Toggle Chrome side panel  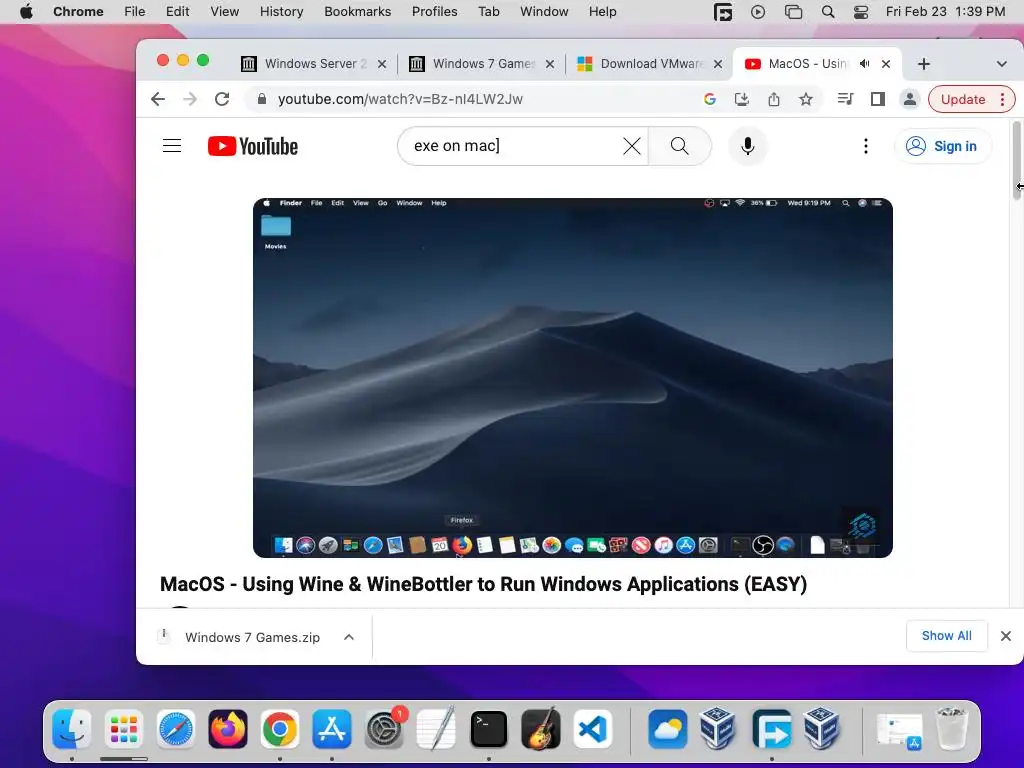(x=878, y=99)
